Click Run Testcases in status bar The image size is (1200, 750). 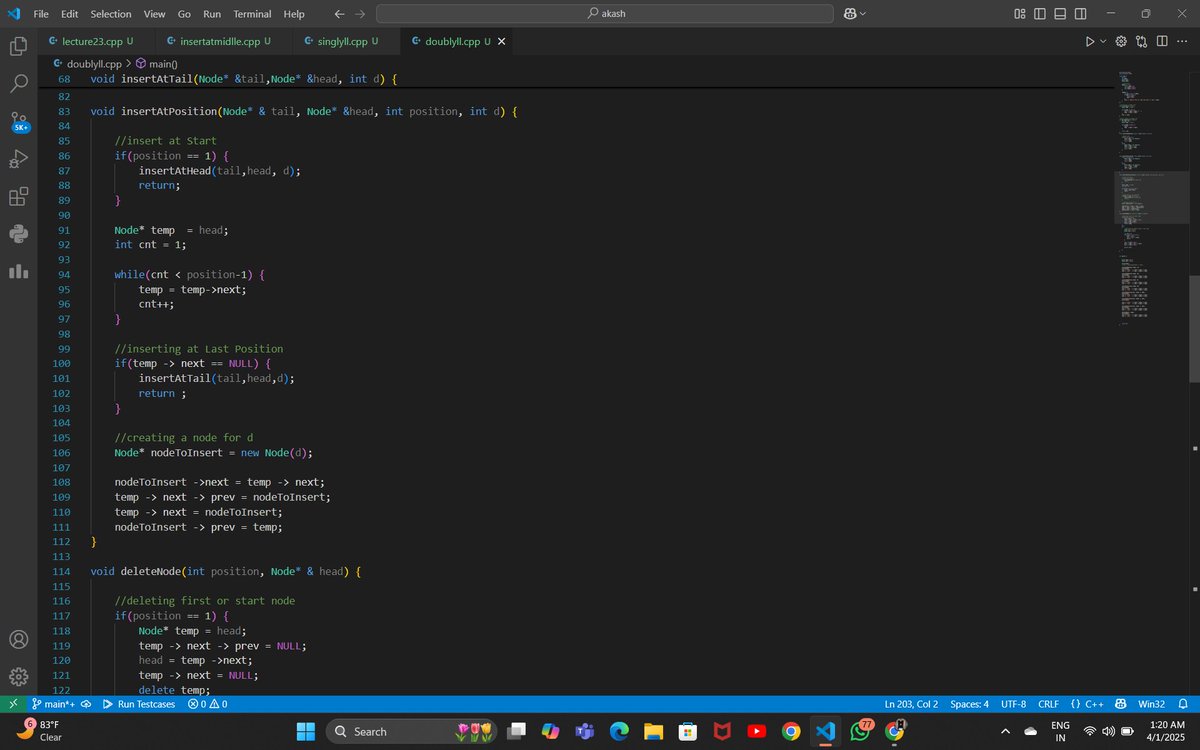(x=139, y=704)
